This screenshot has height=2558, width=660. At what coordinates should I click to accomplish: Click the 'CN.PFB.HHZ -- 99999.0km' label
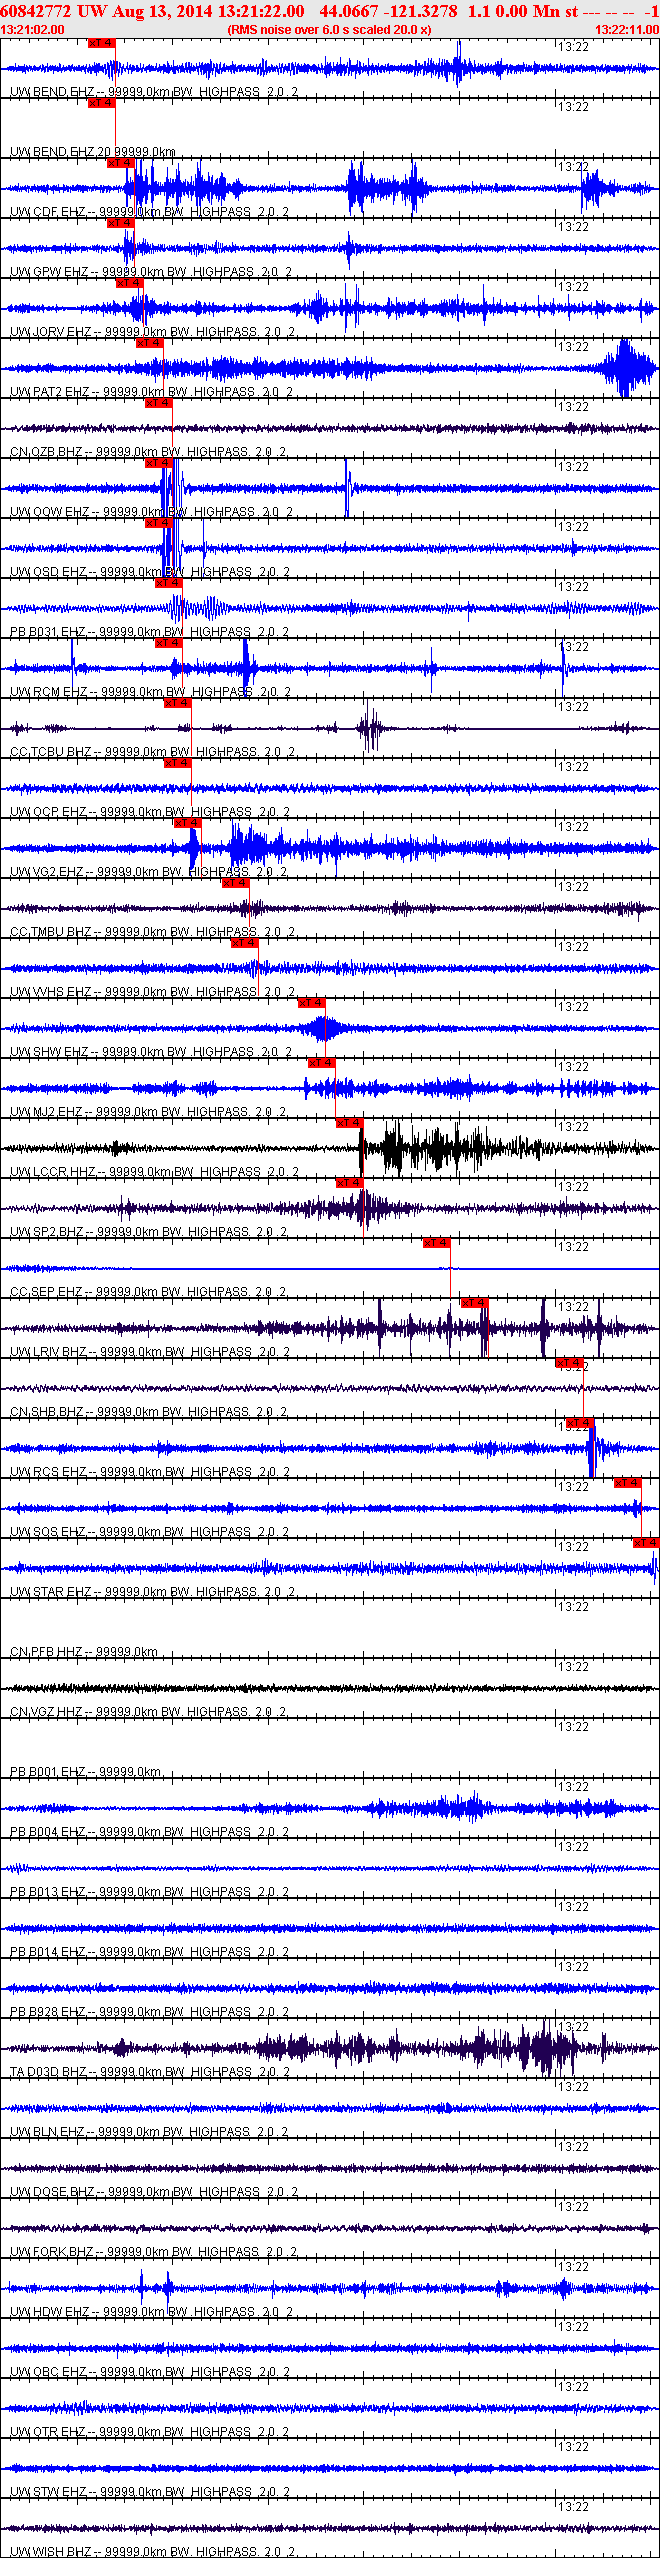(84, 1652)
